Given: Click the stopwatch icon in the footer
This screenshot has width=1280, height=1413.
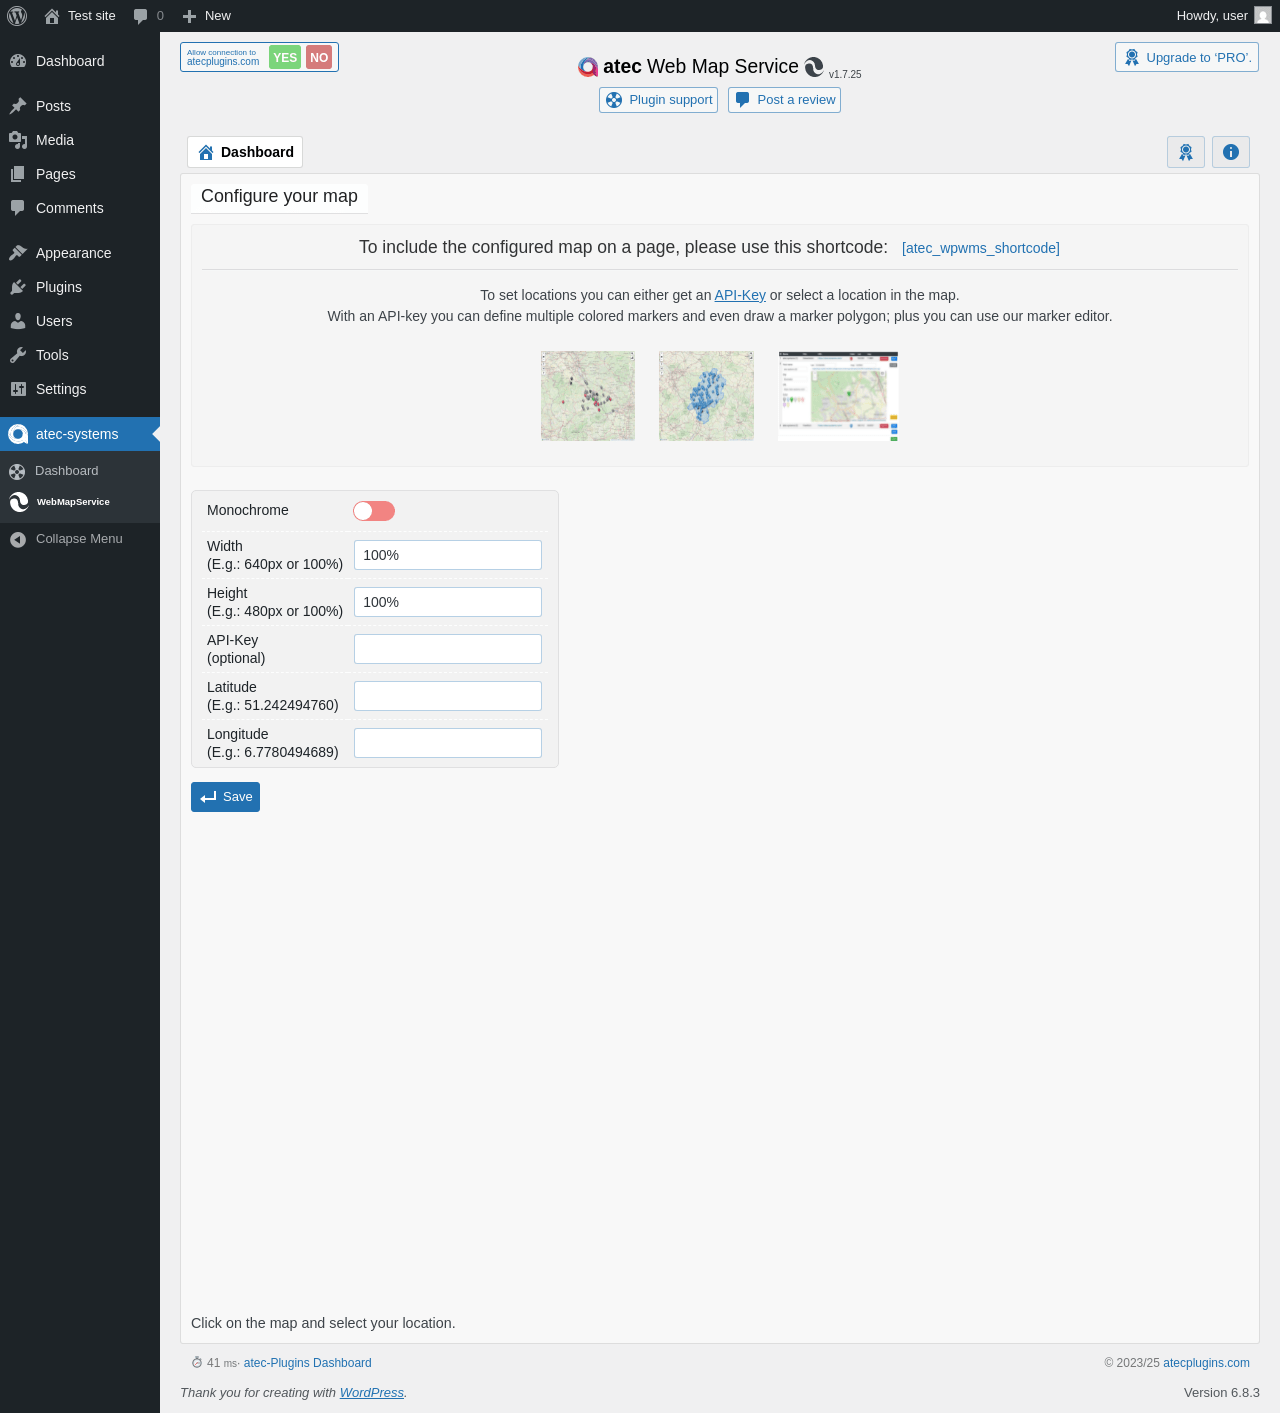Looking at the screenshot, I should click(x=197, y=1363).
